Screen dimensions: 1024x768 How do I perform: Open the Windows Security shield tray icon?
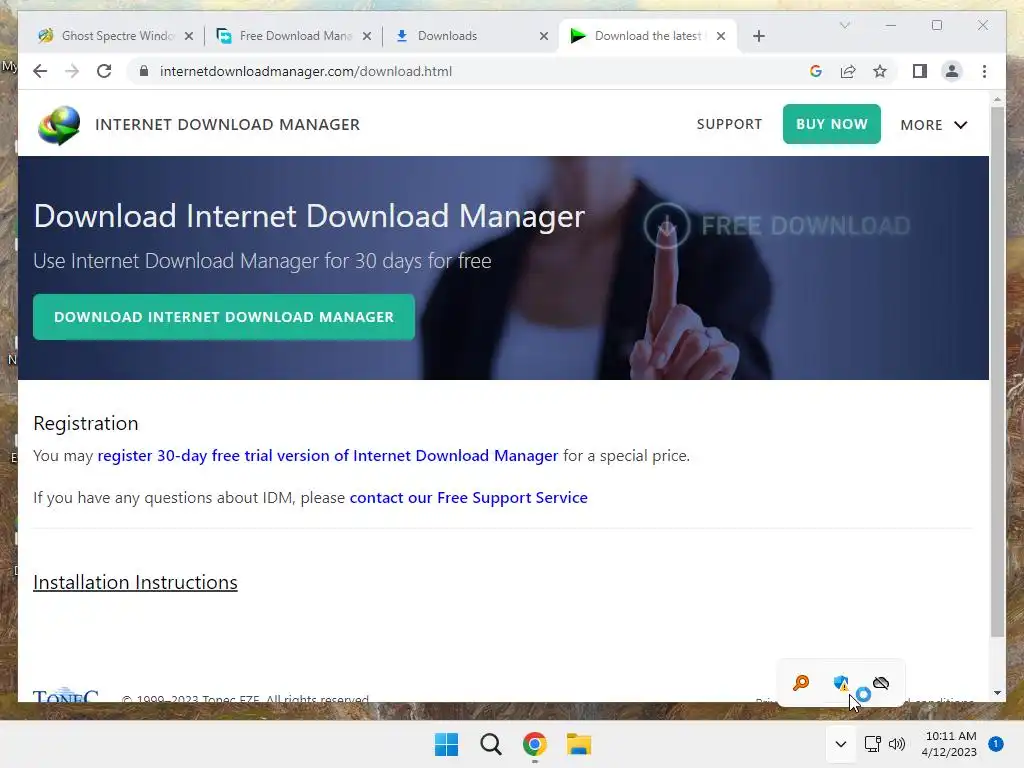click(841, 683)
